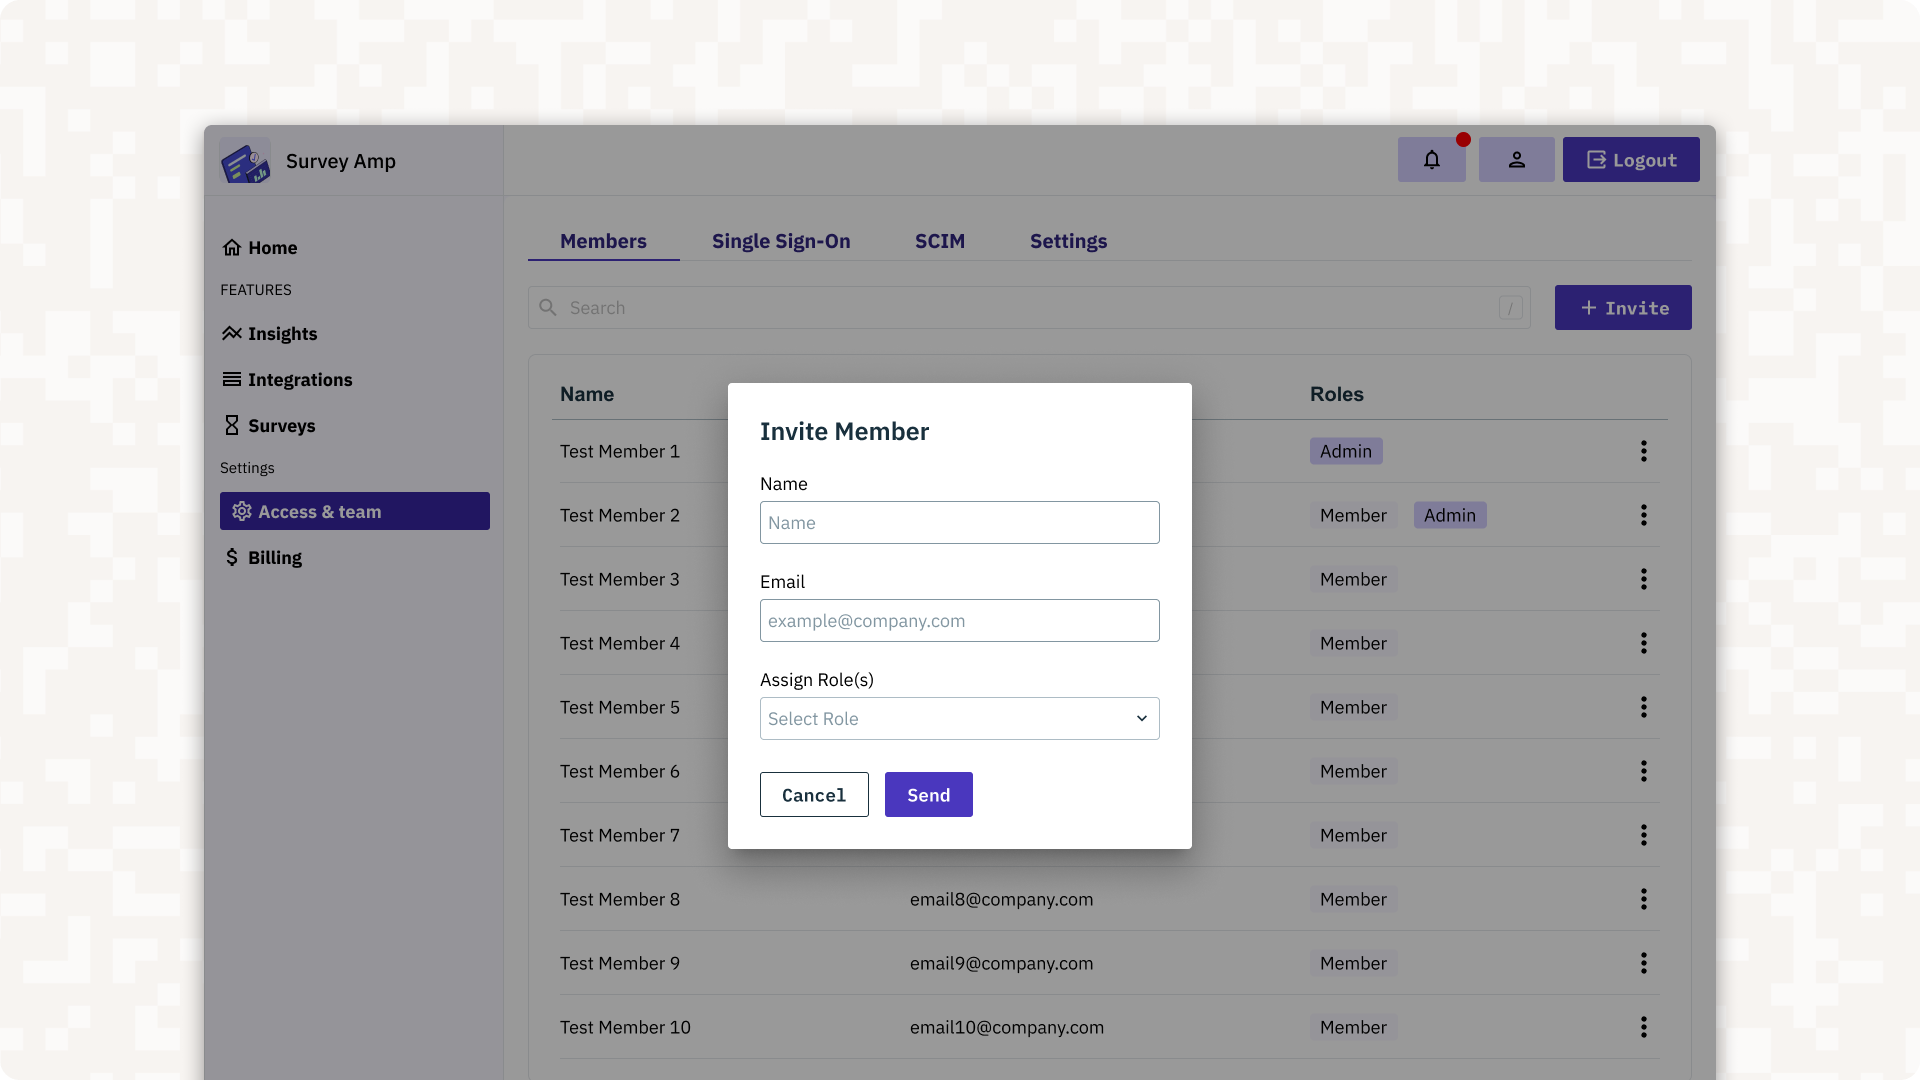1920x1080 pixels.
Task: Open three-dot menu for Test Member 5
Action: (x=1643, y=707)
